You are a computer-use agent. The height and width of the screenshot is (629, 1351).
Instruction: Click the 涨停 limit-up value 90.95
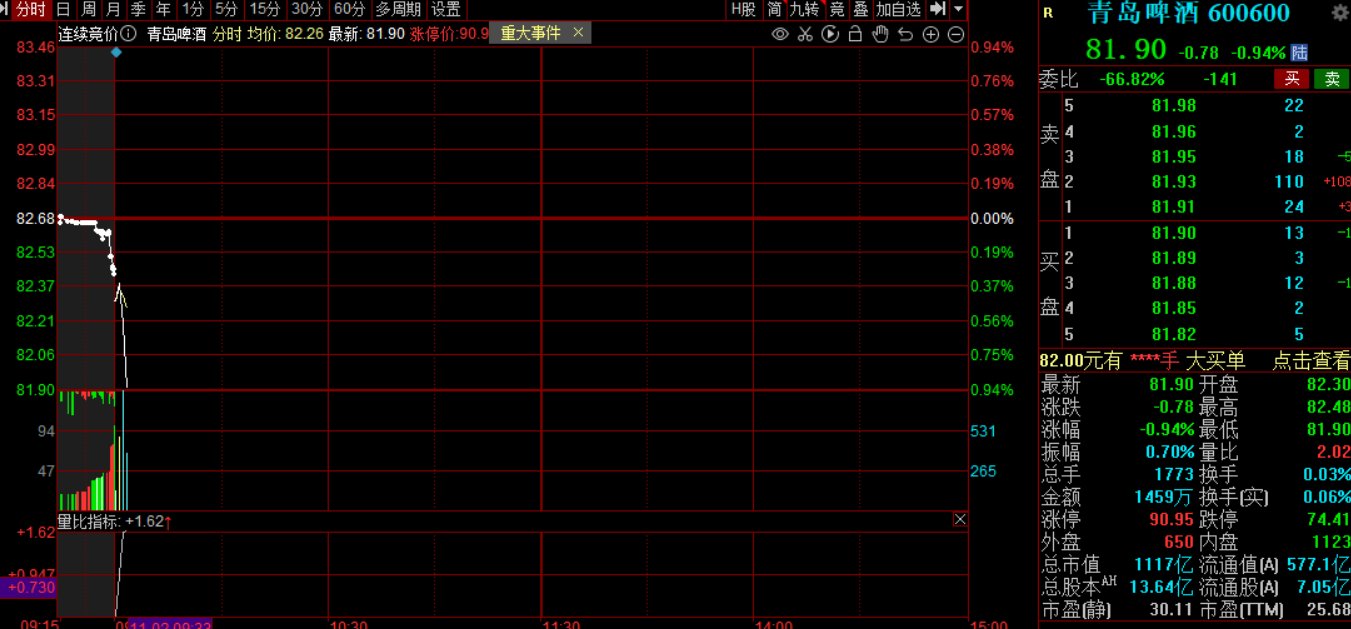(1170, 520)
